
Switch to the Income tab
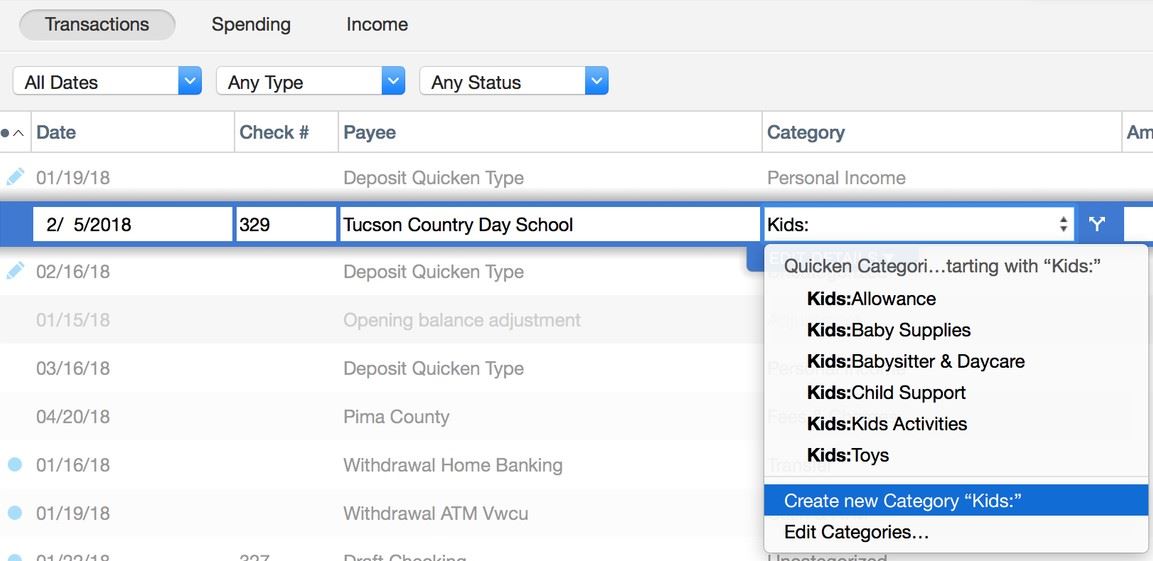click(377, 24)
